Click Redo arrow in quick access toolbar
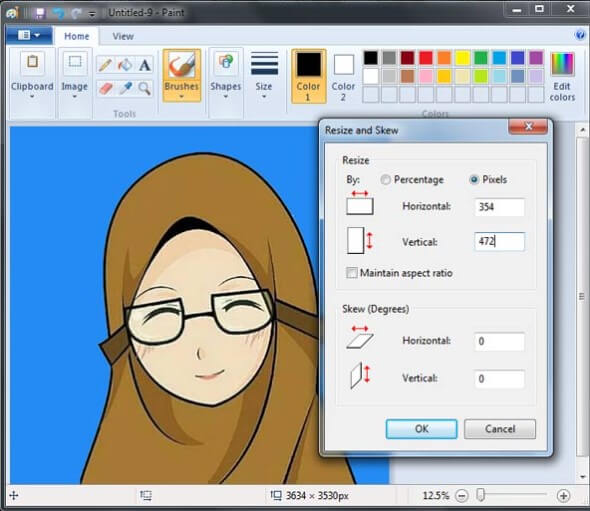590x511 pixels. pyautogui.click(x=76, y=13)
